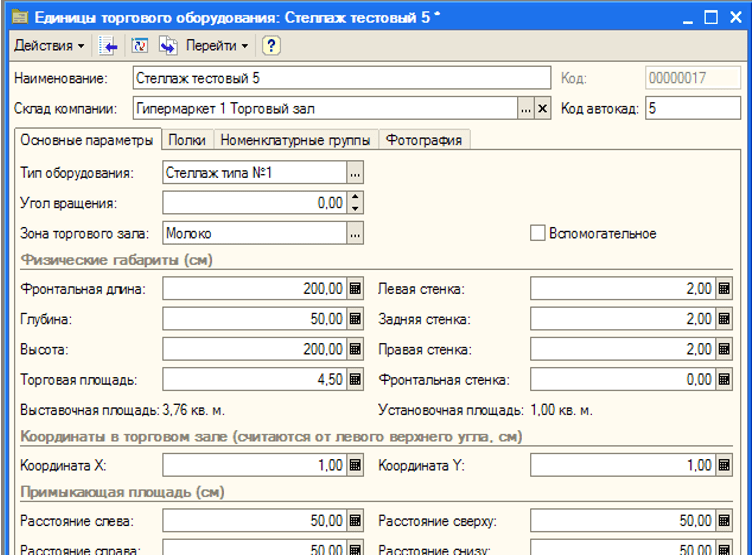The width and height of the screenshot is (753, 558).
Task: Click the Расстояние сверху value field
Action: pos(623,521)
